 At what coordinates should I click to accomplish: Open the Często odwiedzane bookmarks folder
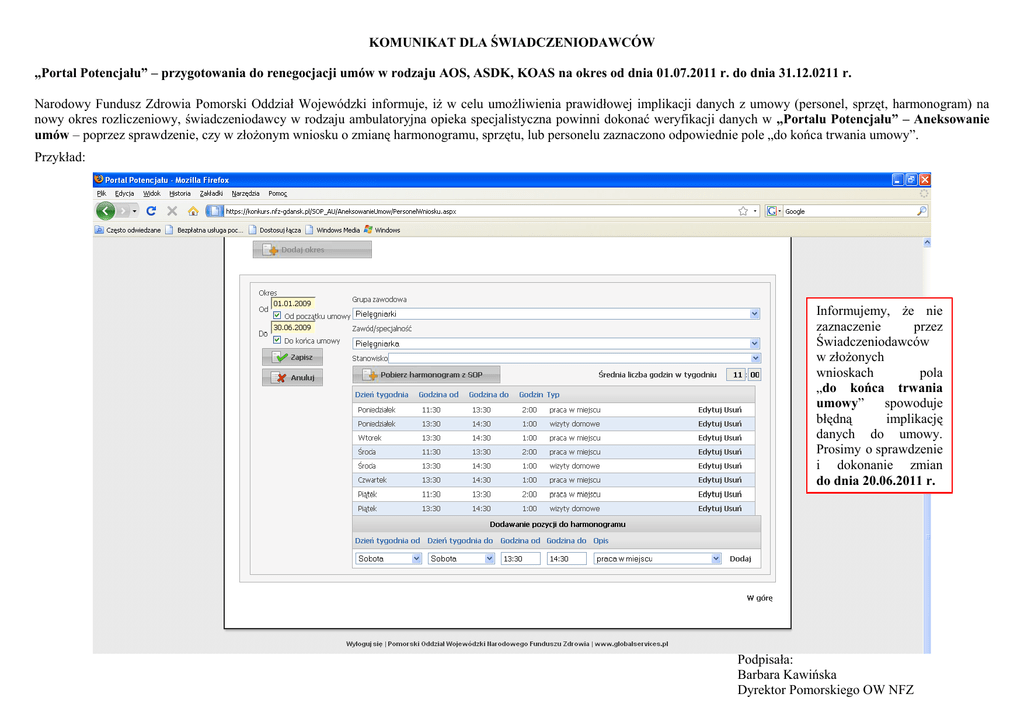(x=128, y=230)
